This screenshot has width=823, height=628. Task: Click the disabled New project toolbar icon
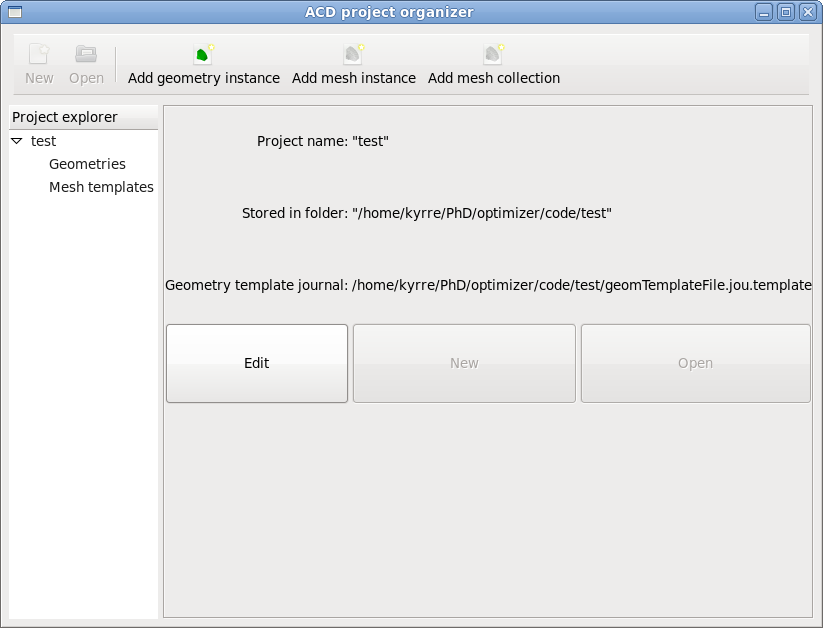(x=39, y=55)
